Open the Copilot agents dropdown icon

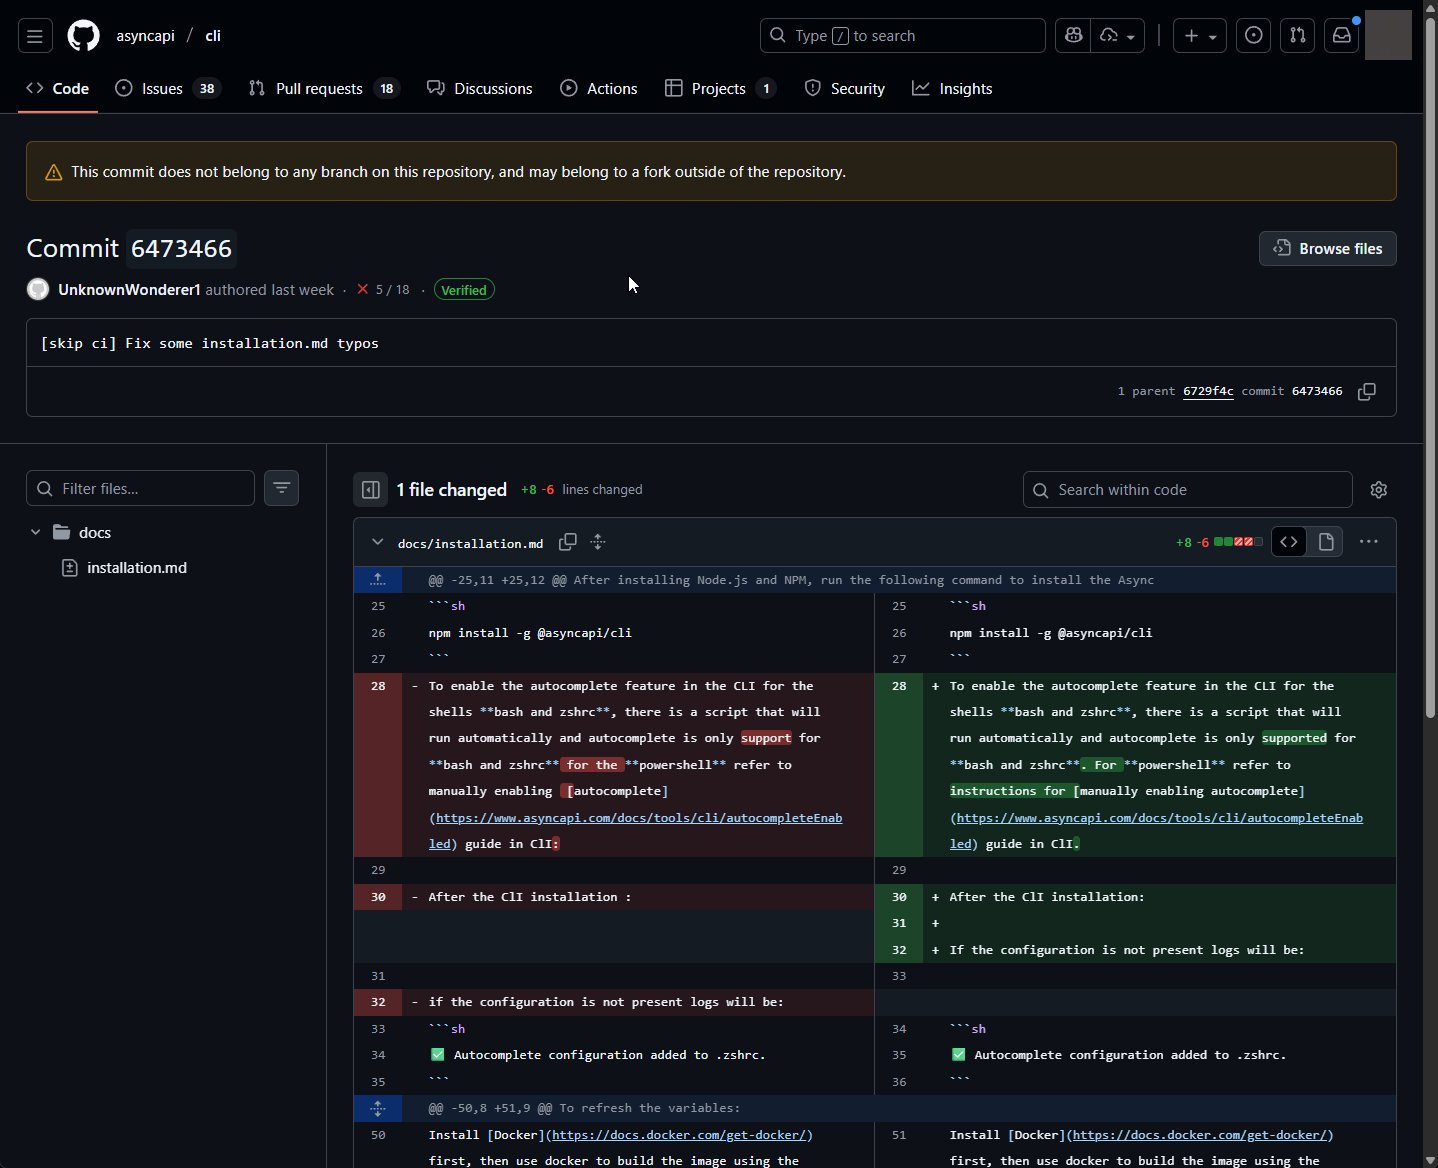pyautogui.click(x=1117, y=36)
